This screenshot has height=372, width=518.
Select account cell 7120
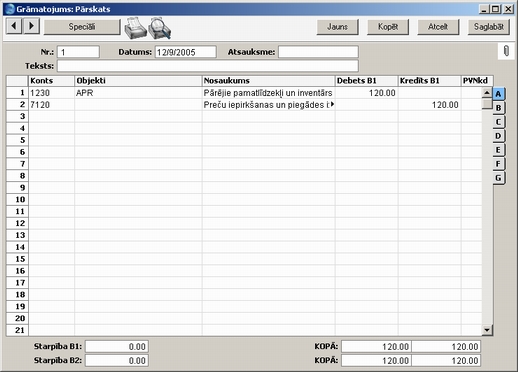52,105
